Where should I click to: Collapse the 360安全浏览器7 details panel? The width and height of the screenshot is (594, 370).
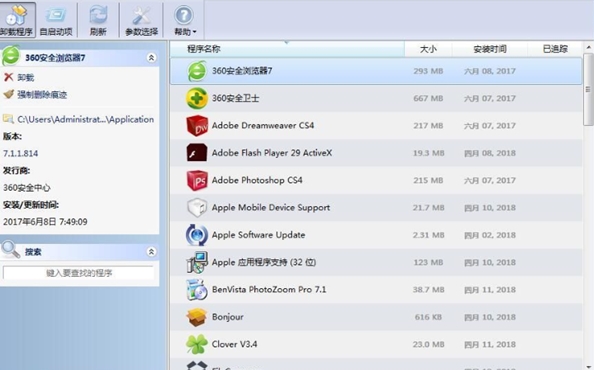coord(151,58)
